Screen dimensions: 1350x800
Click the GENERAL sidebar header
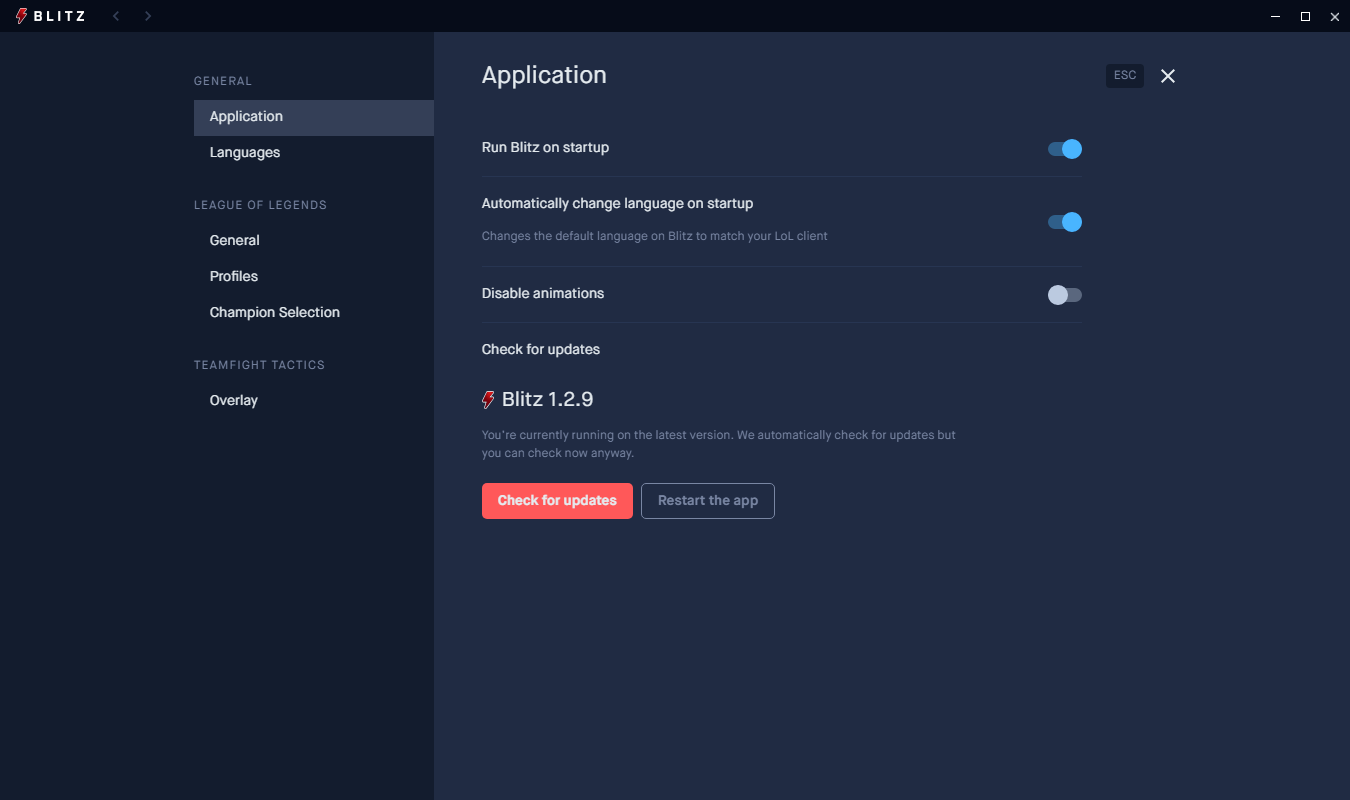point(223,81)
